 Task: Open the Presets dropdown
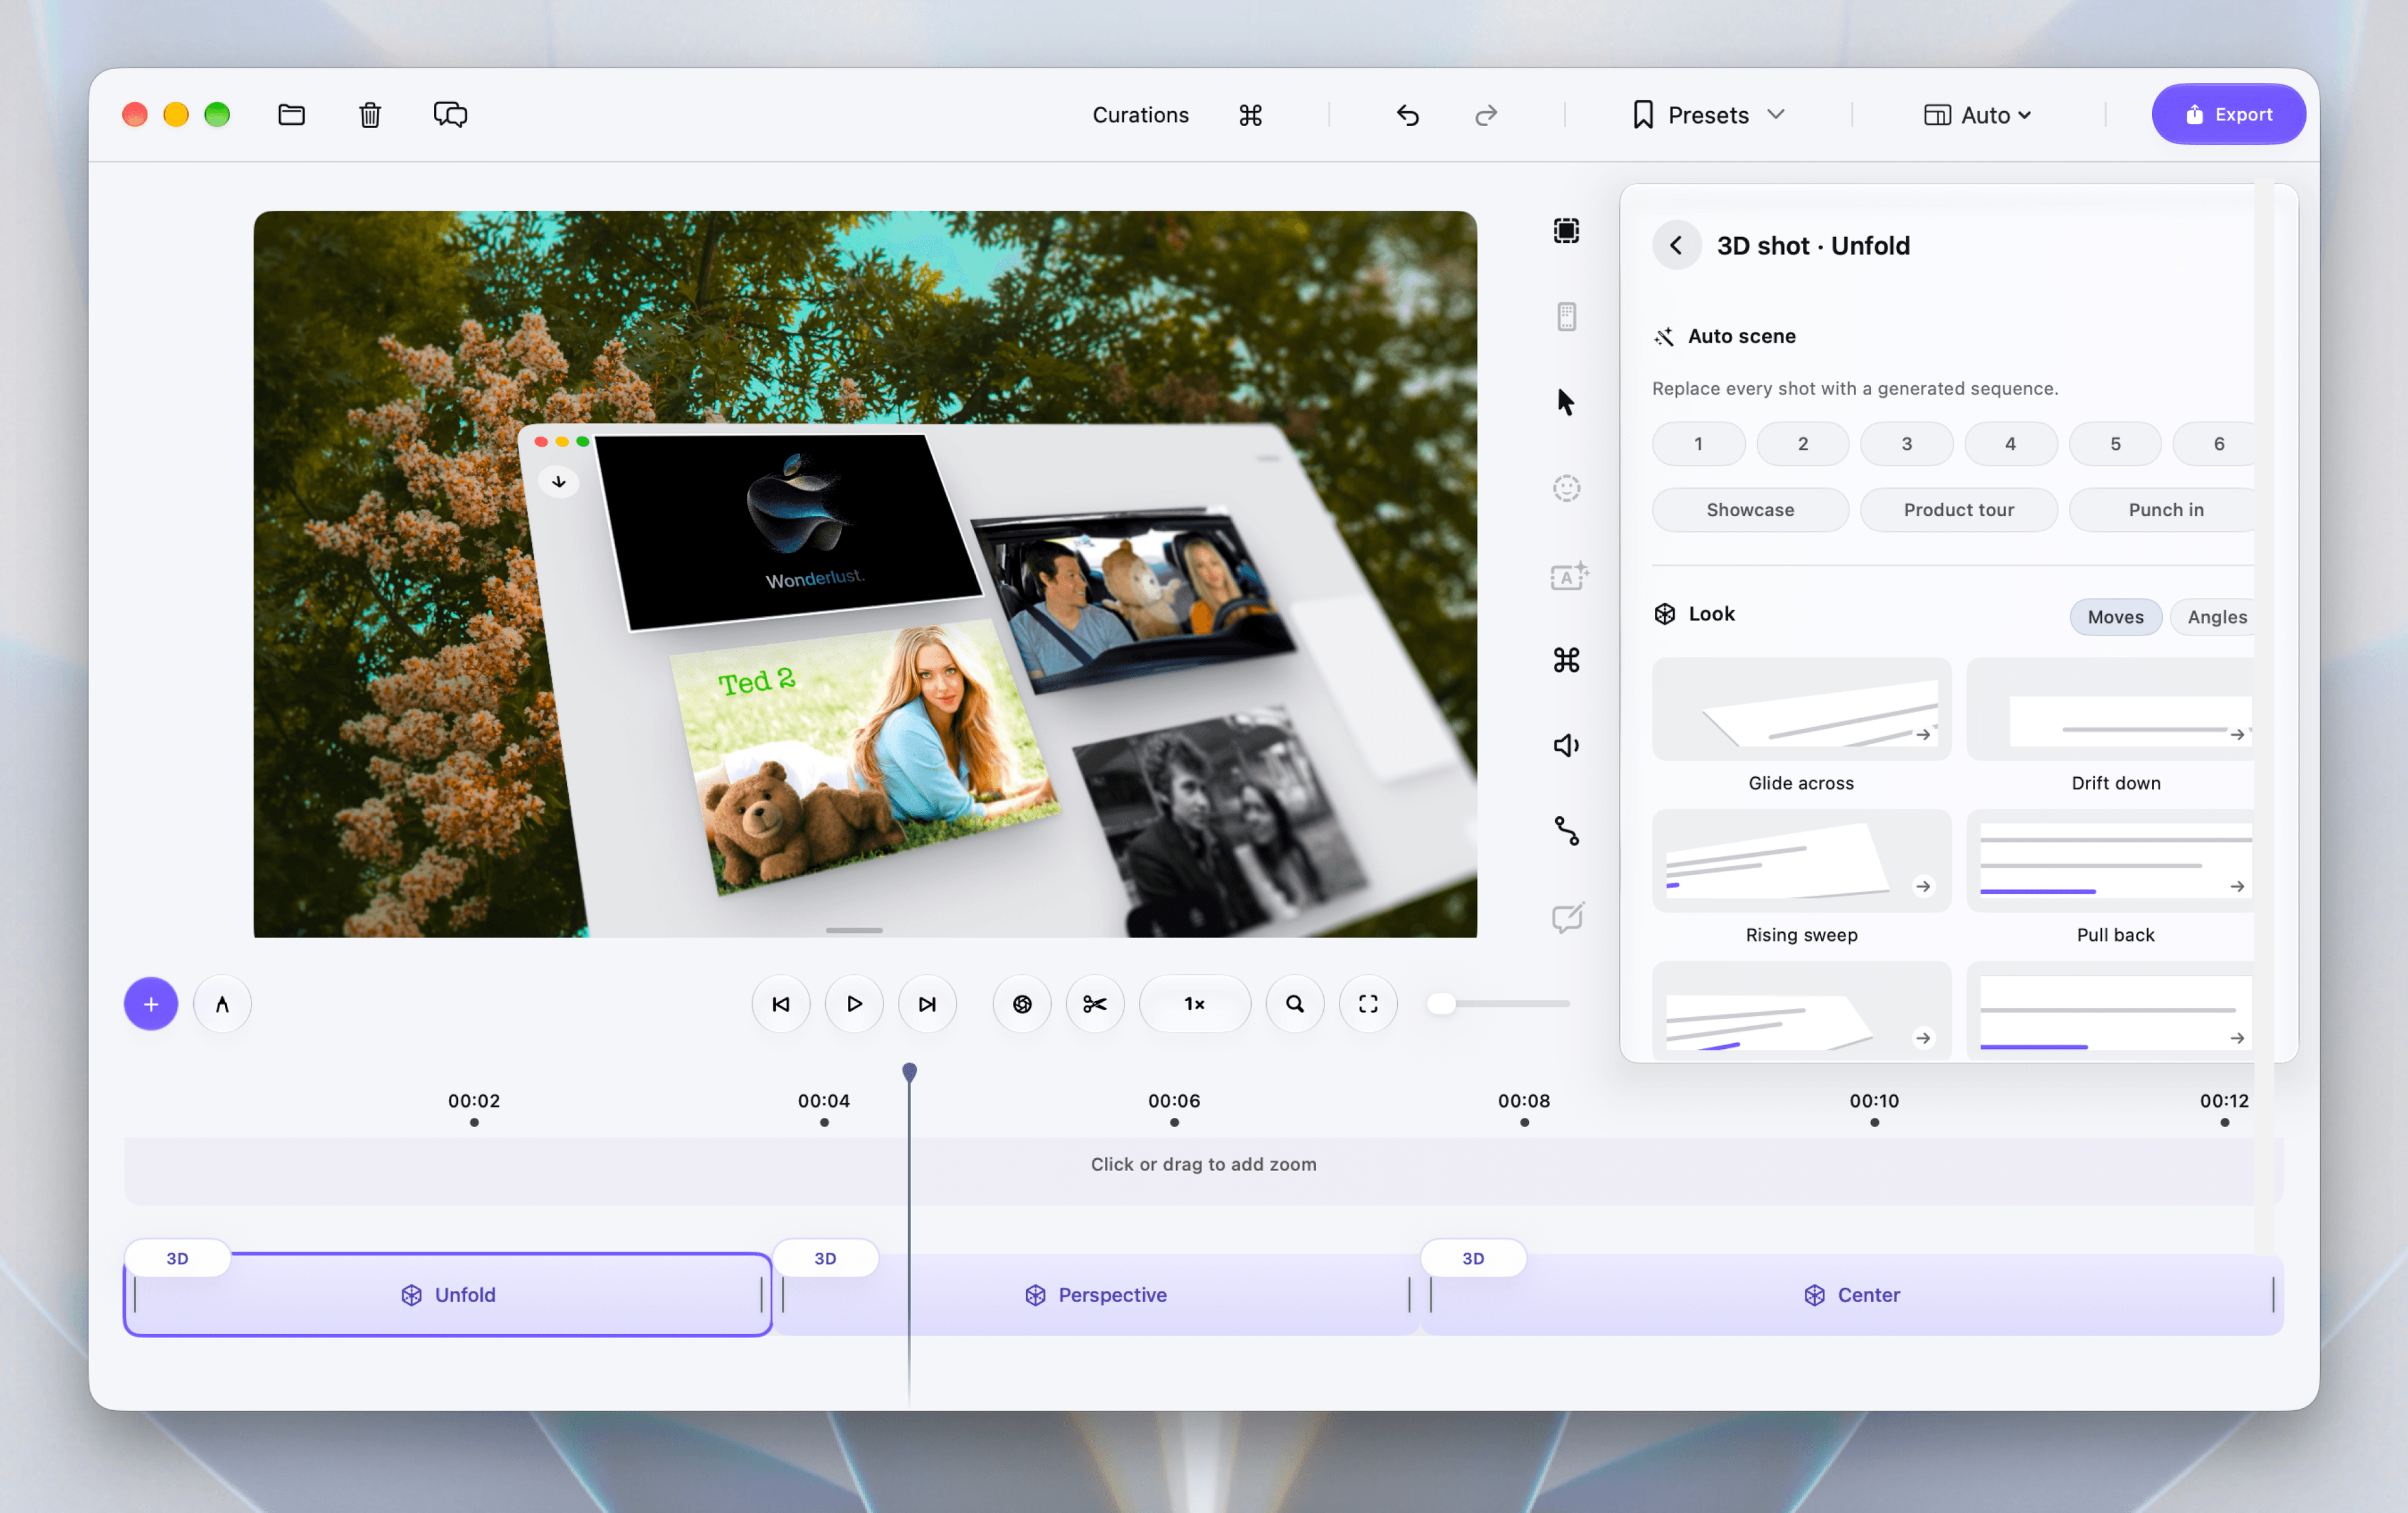(x=1708, y=115)
